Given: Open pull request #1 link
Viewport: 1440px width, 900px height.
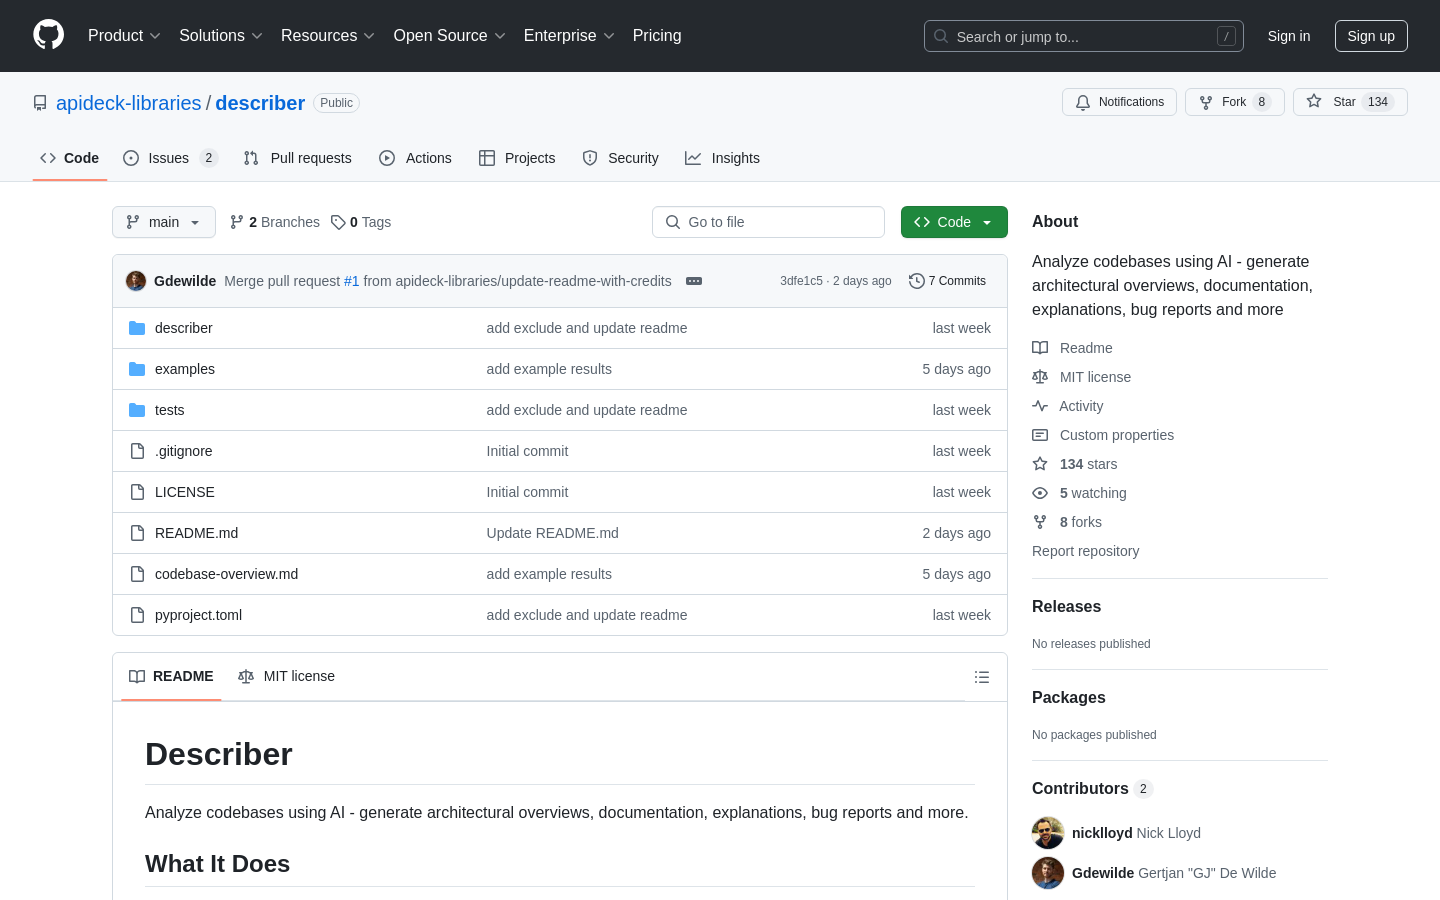Looking at the screenshot, I should (351, 281).
